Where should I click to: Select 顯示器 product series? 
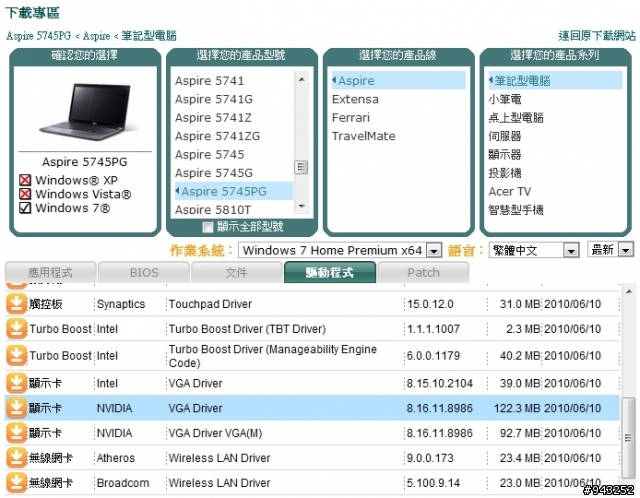505,154
